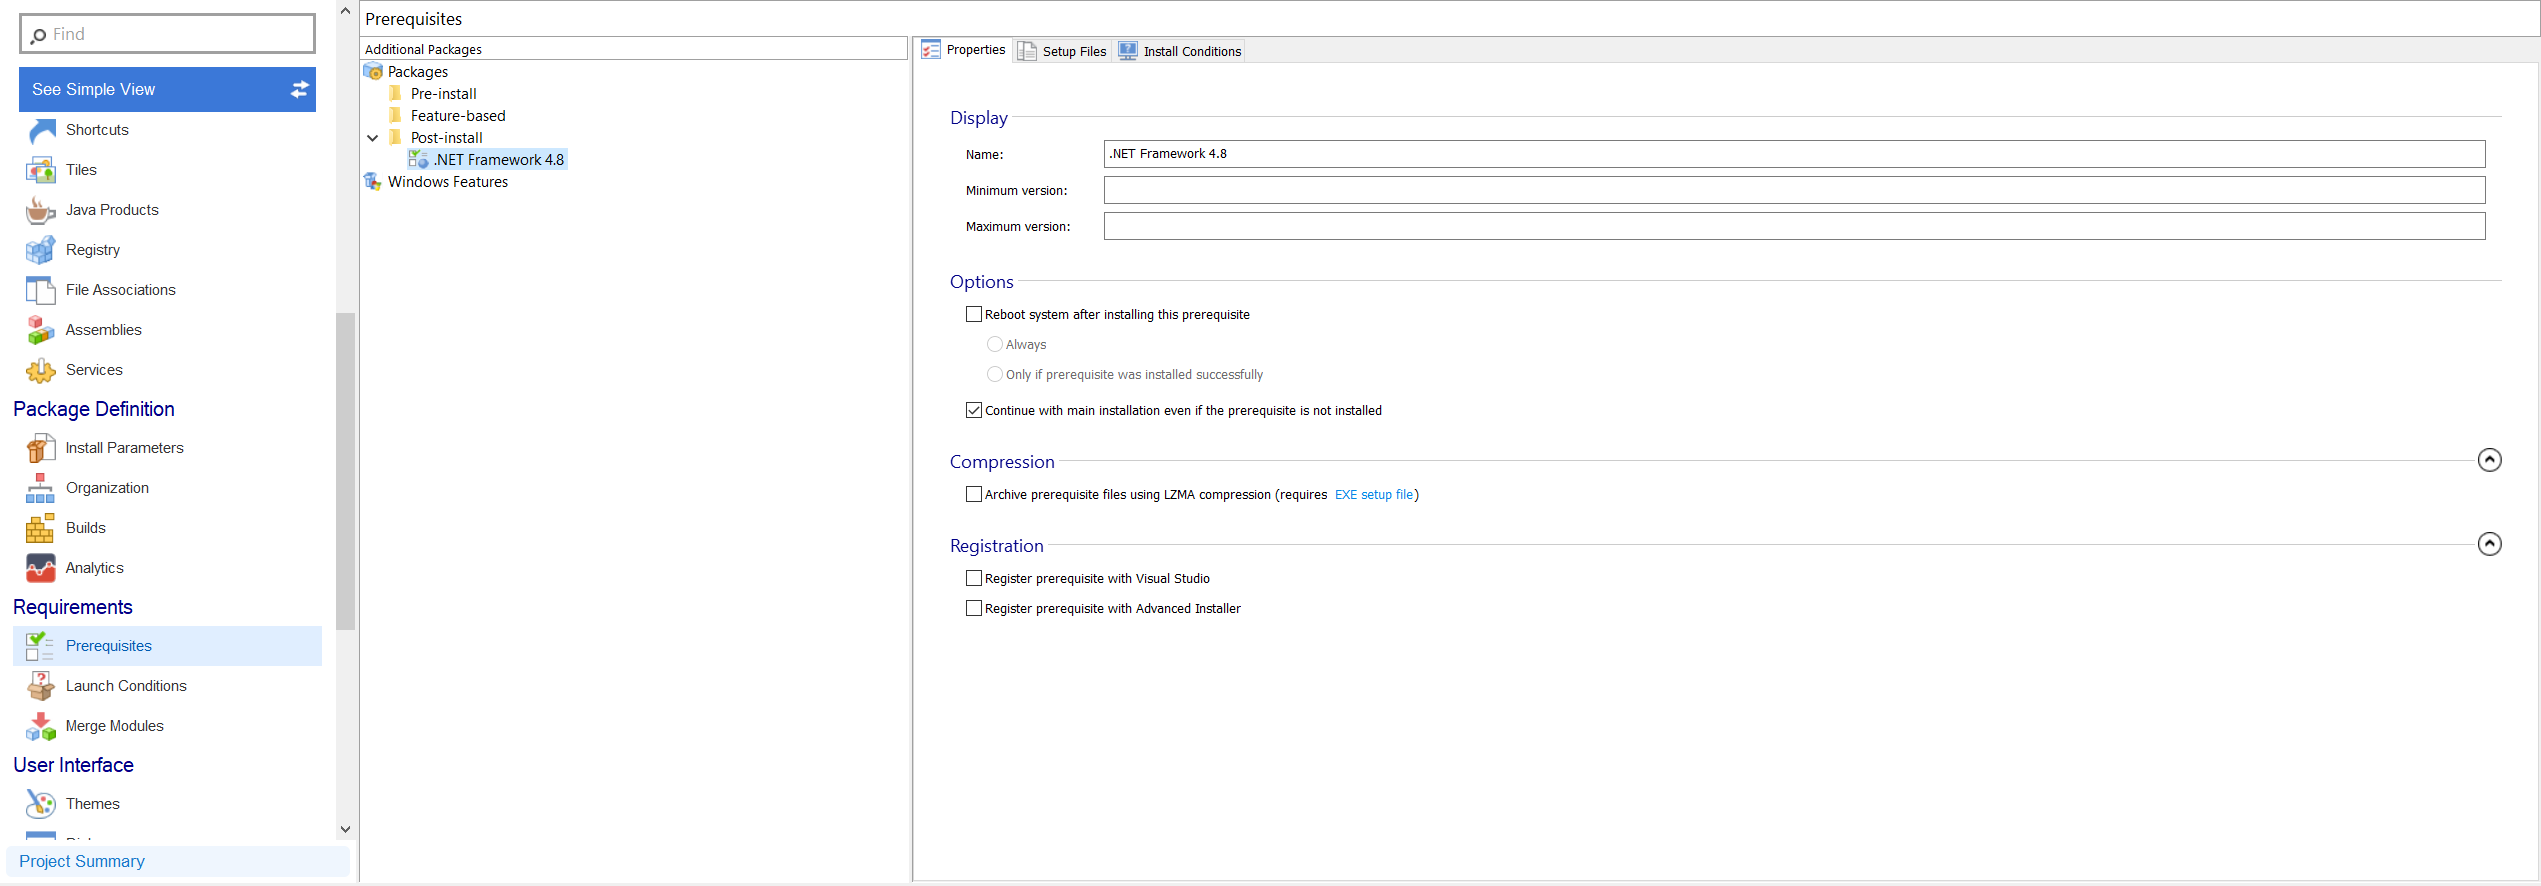Viewport: 2541px width, 886px height.
Task: Click the Organization chart icon
Action: click(41, 489)
